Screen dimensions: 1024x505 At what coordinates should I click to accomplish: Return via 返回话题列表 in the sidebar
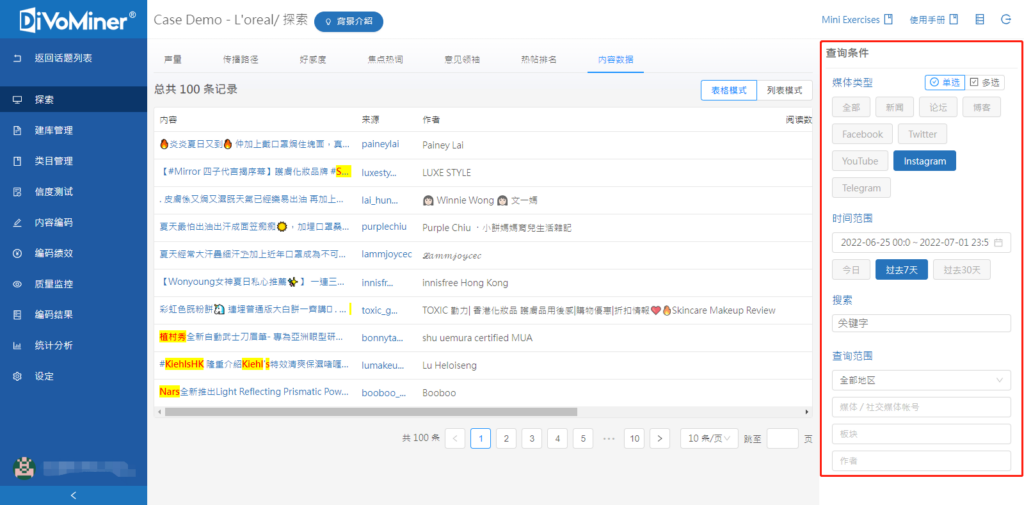tap(62, 58)
